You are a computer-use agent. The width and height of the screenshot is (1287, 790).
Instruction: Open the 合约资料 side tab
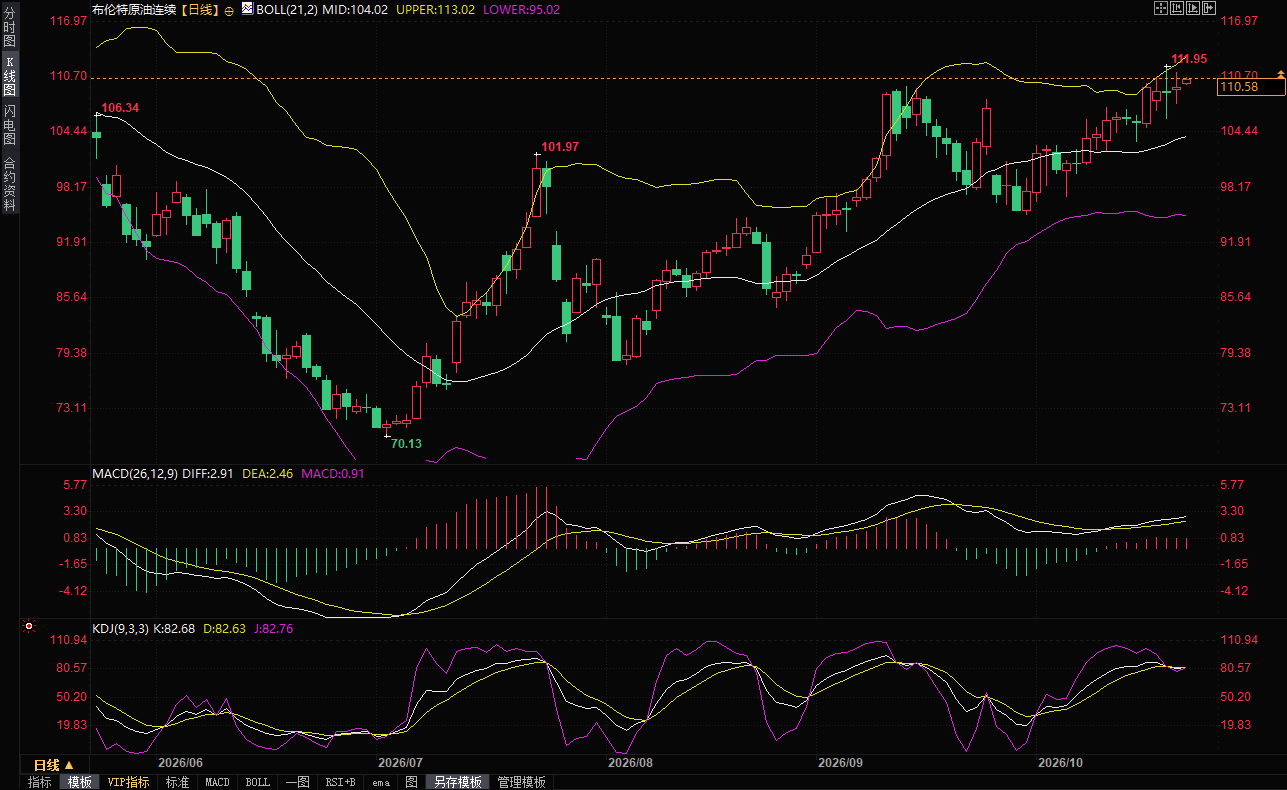tap(10, 183)
